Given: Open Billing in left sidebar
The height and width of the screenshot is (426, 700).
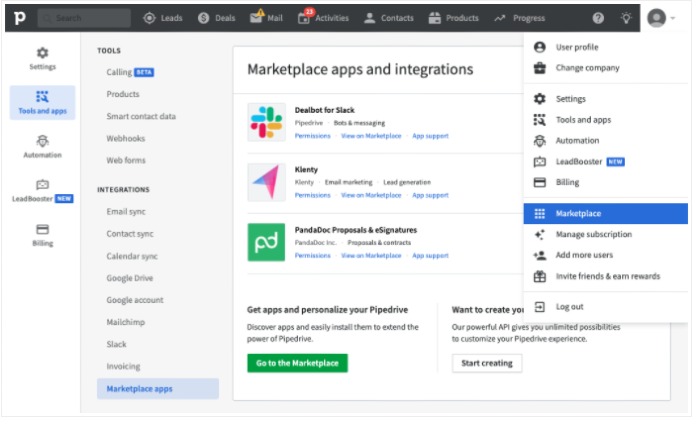Looking at the screenshot, I should 42,235.
